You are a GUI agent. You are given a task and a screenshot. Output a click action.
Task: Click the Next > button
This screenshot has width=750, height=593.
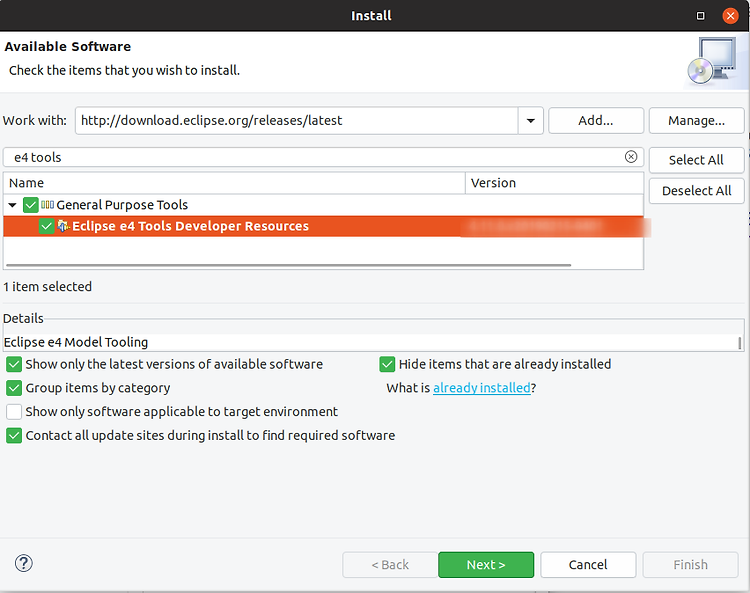click(x=486, y=565)
